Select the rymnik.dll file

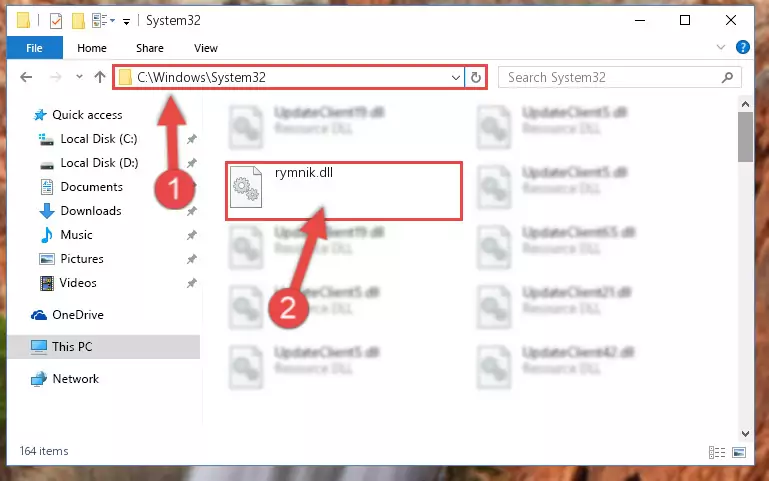pos(344,191)
